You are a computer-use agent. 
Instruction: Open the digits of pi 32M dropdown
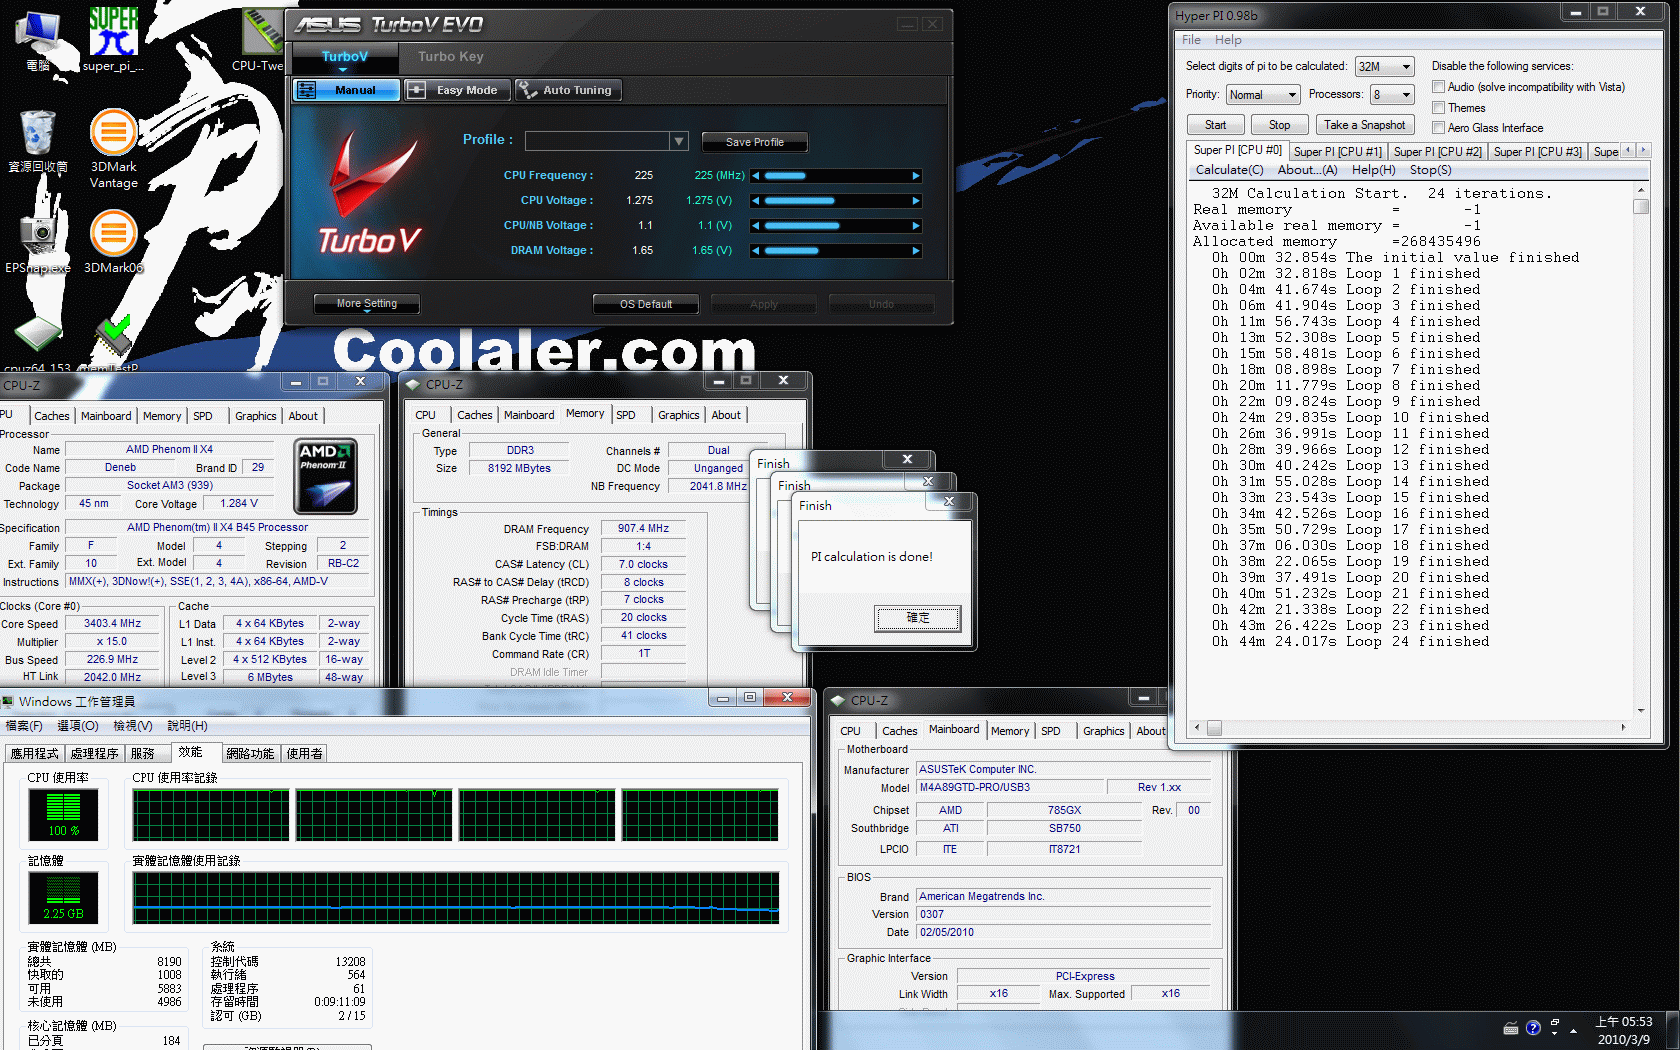point(1385,67)
